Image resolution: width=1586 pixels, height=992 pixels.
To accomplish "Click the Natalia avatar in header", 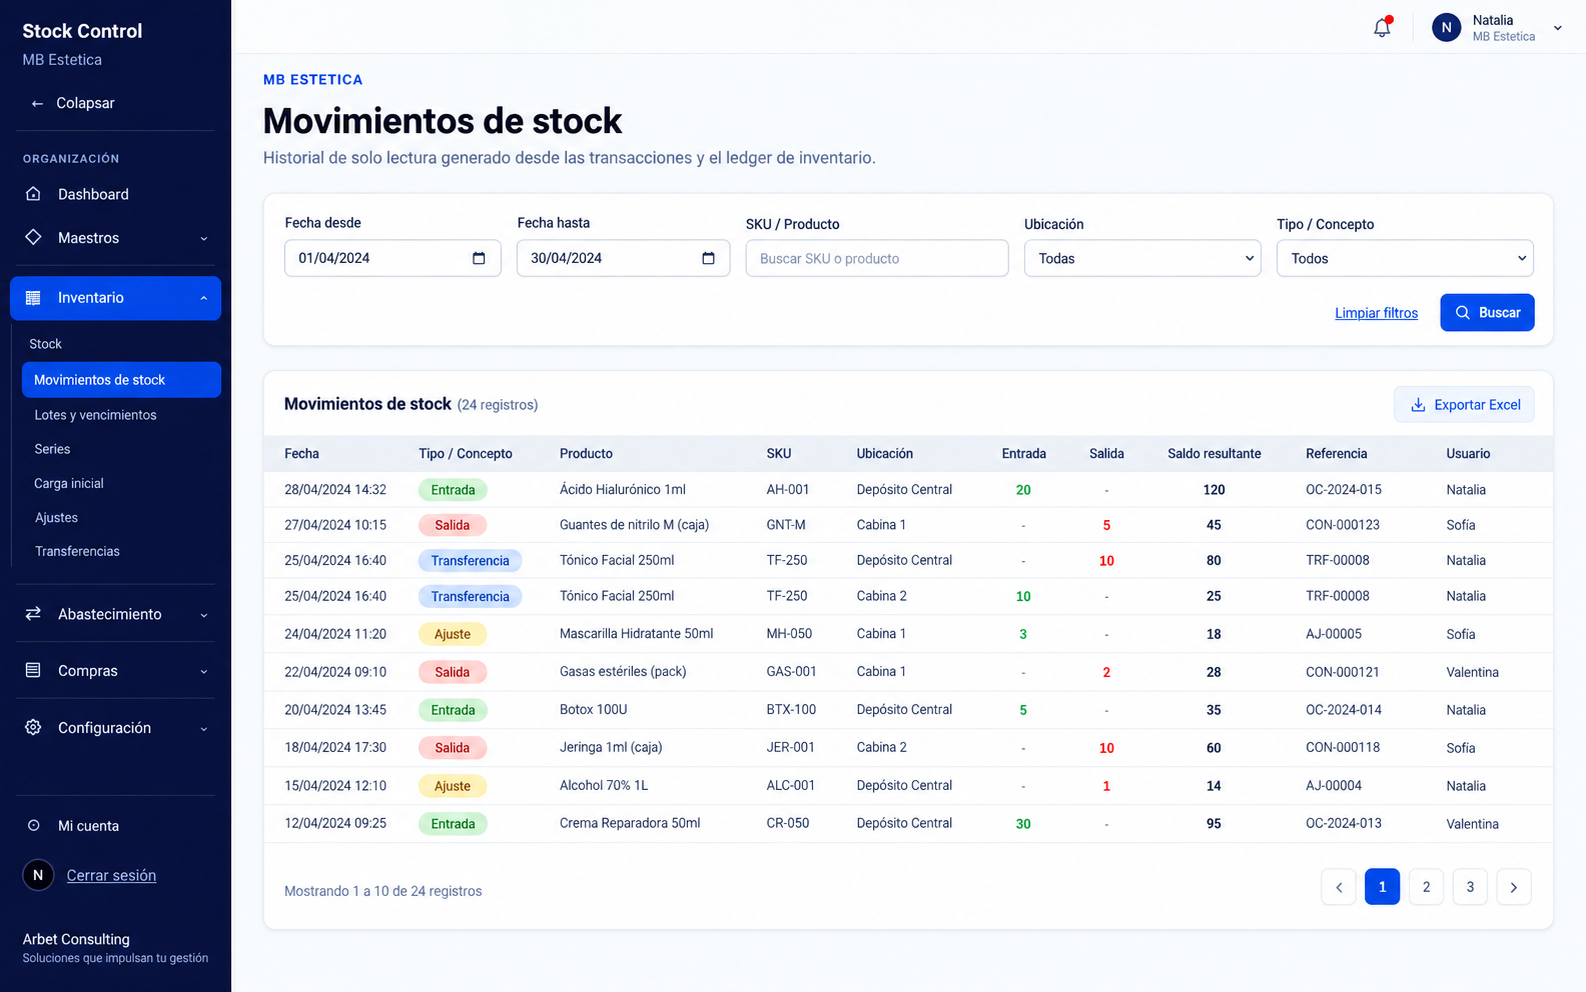I will tap(1446, 28).
